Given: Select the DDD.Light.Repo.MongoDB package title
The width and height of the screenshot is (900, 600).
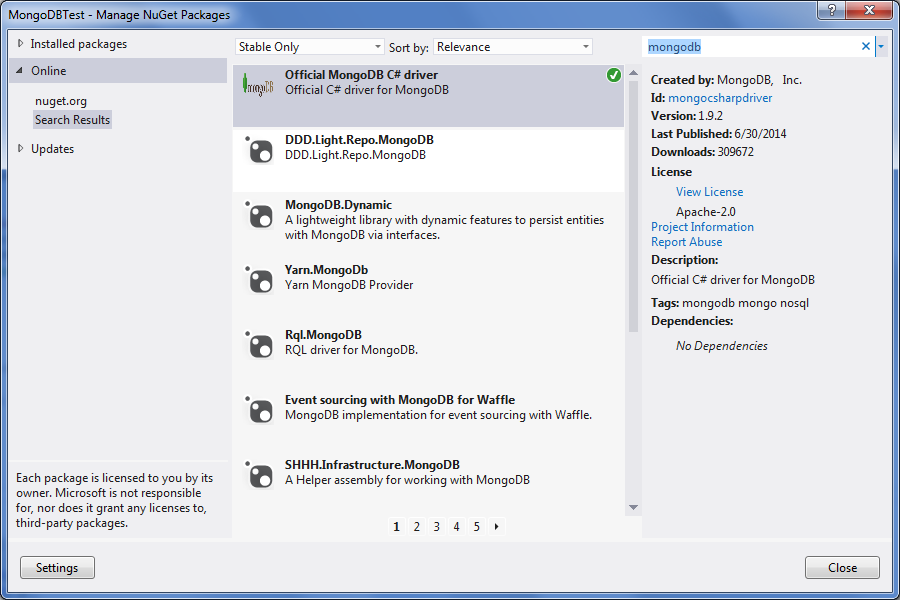Looking at the screenshot, I should coord(359,140).
